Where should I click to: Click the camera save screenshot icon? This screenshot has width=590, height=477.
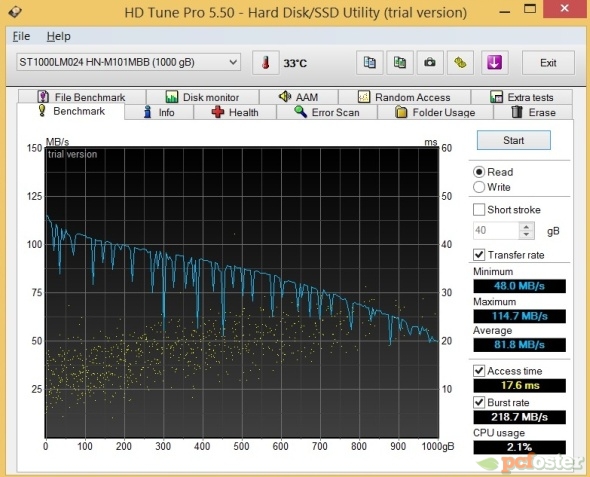(430, 62)
